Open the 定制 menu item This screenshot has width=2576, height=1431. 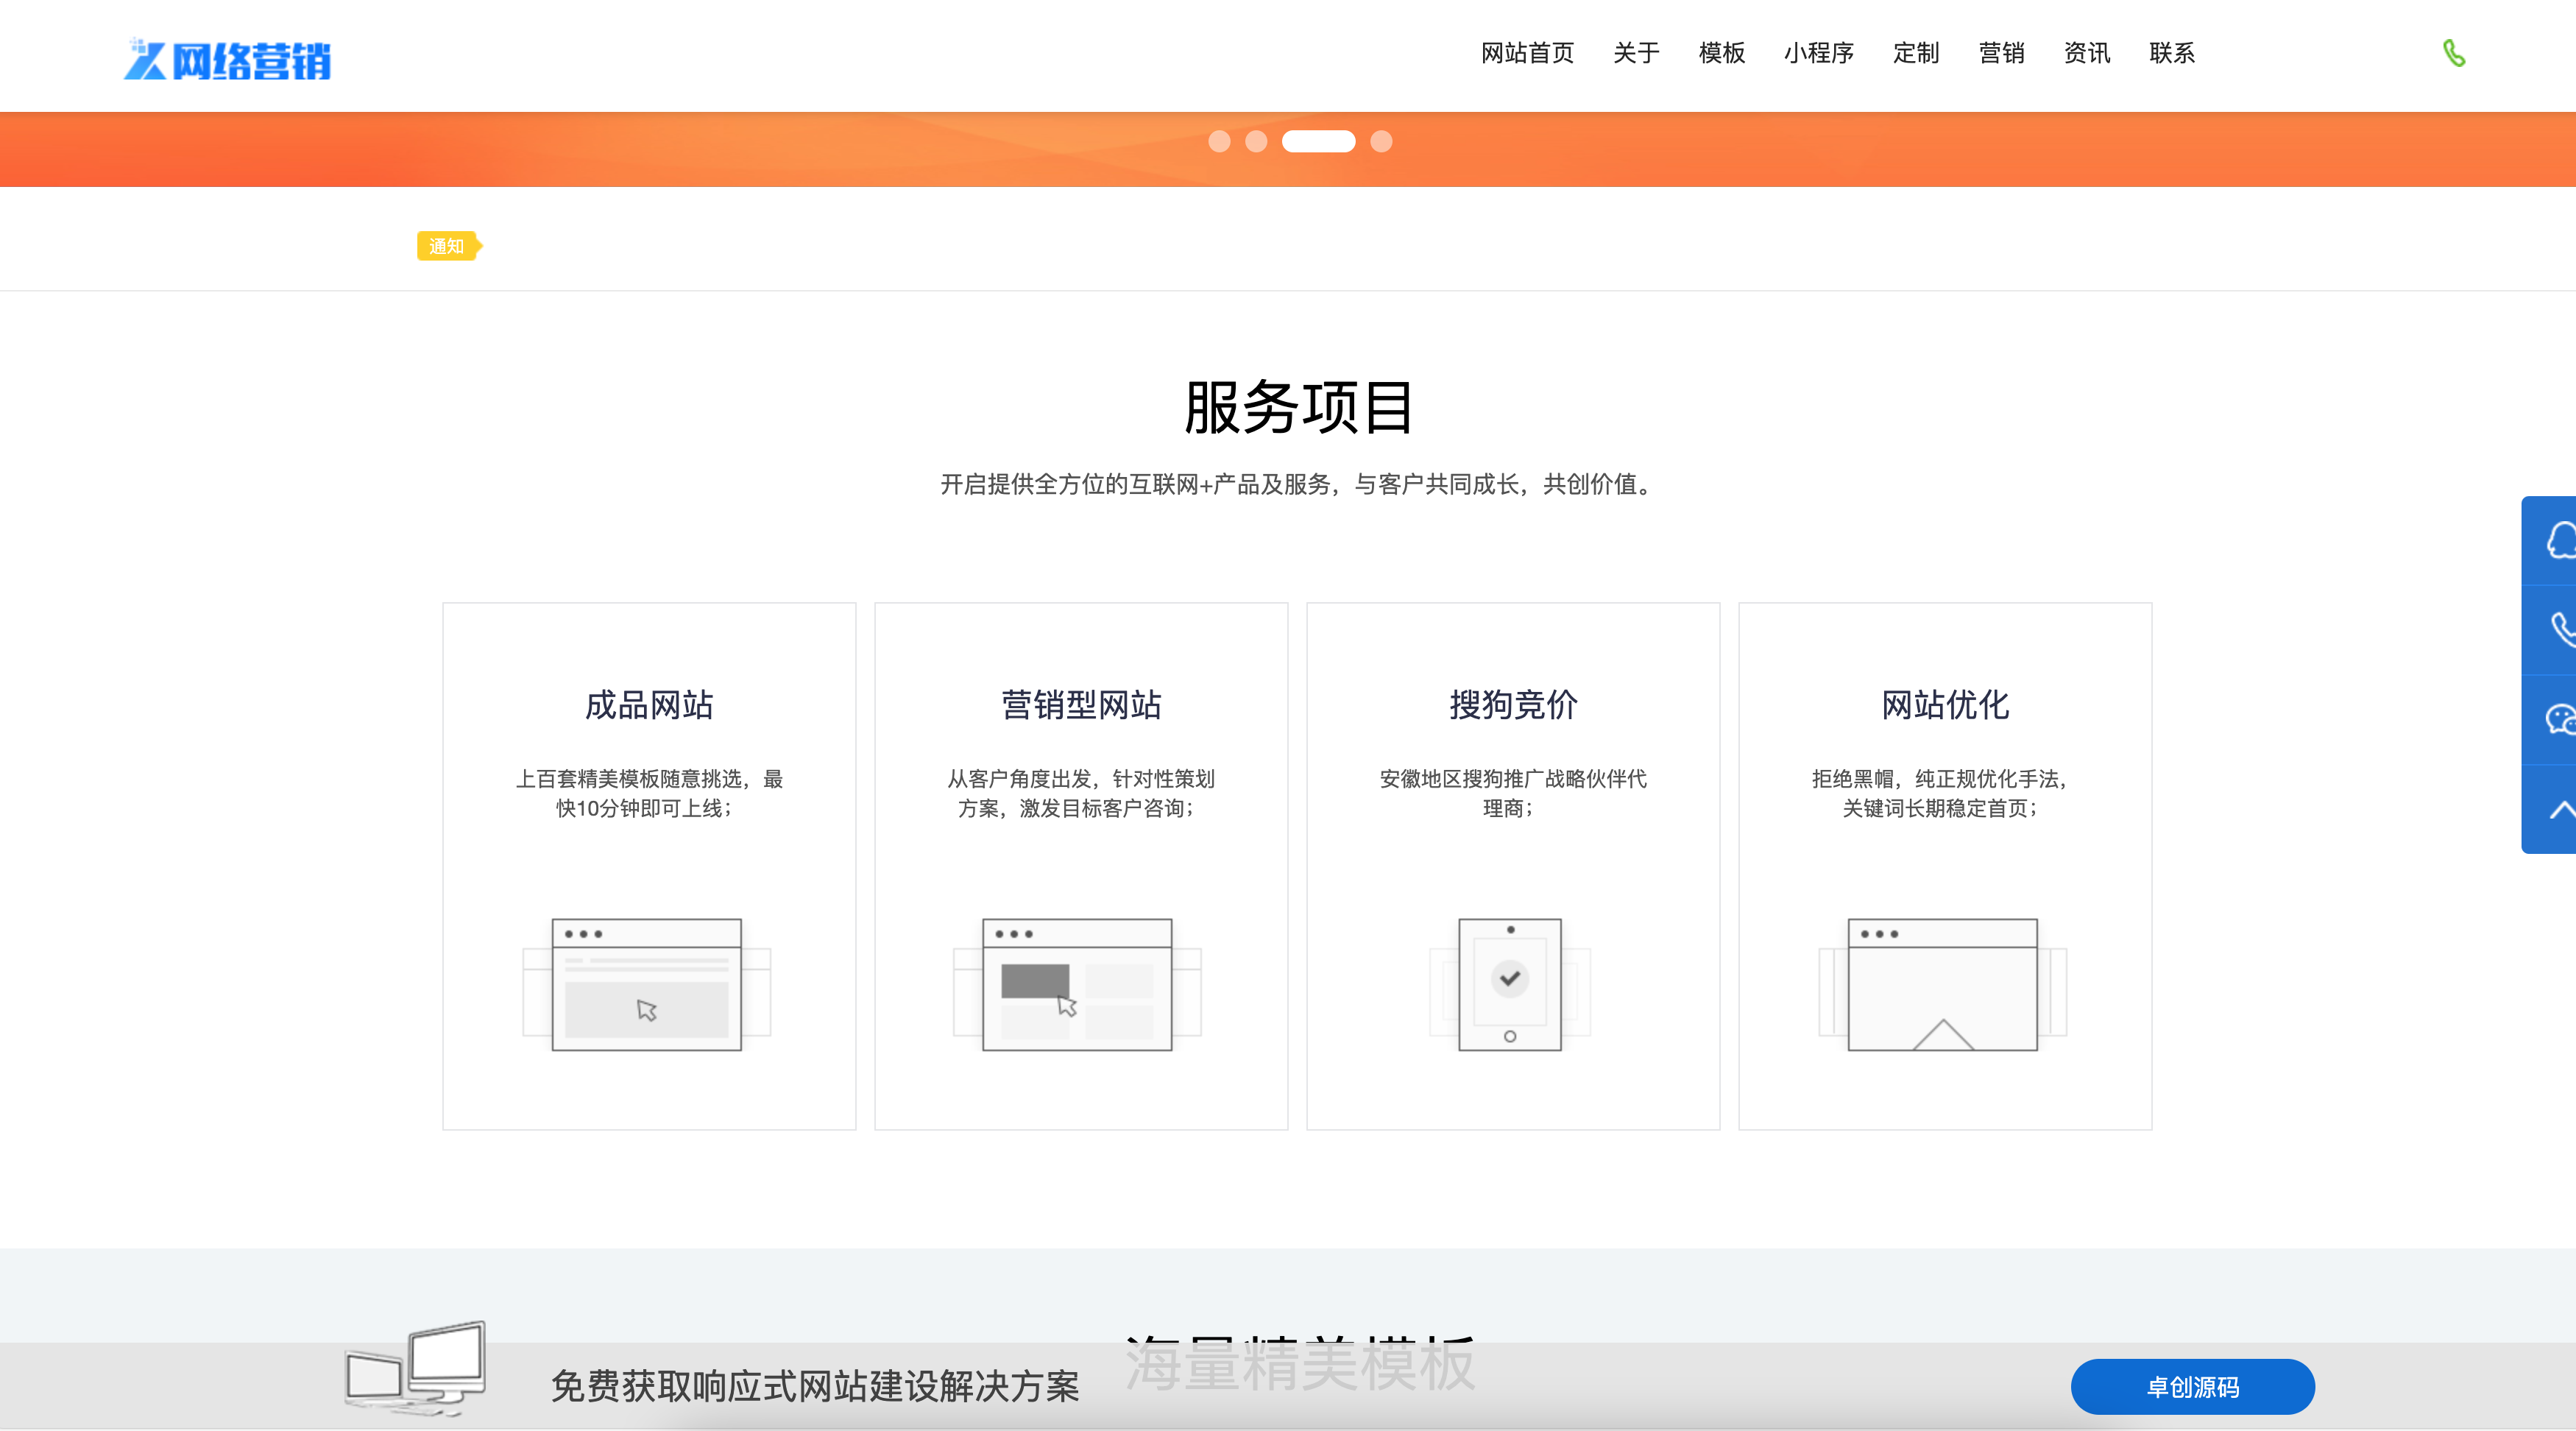[x=1915, y=53]
